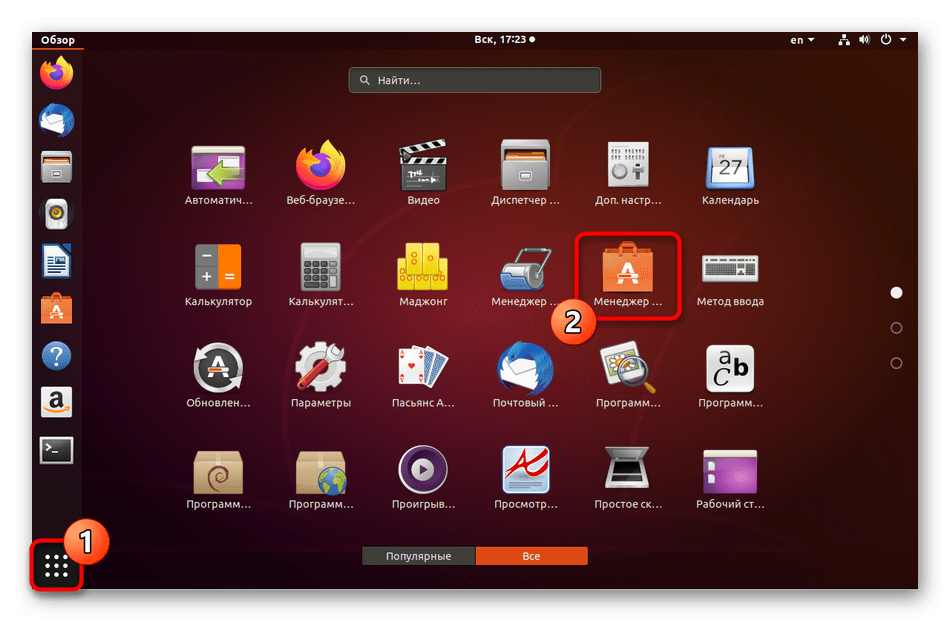Image resolution: width=950 pixels, height=622 pixels.
Task: Launch the Календарь app
Action: [x=730, y=174]
